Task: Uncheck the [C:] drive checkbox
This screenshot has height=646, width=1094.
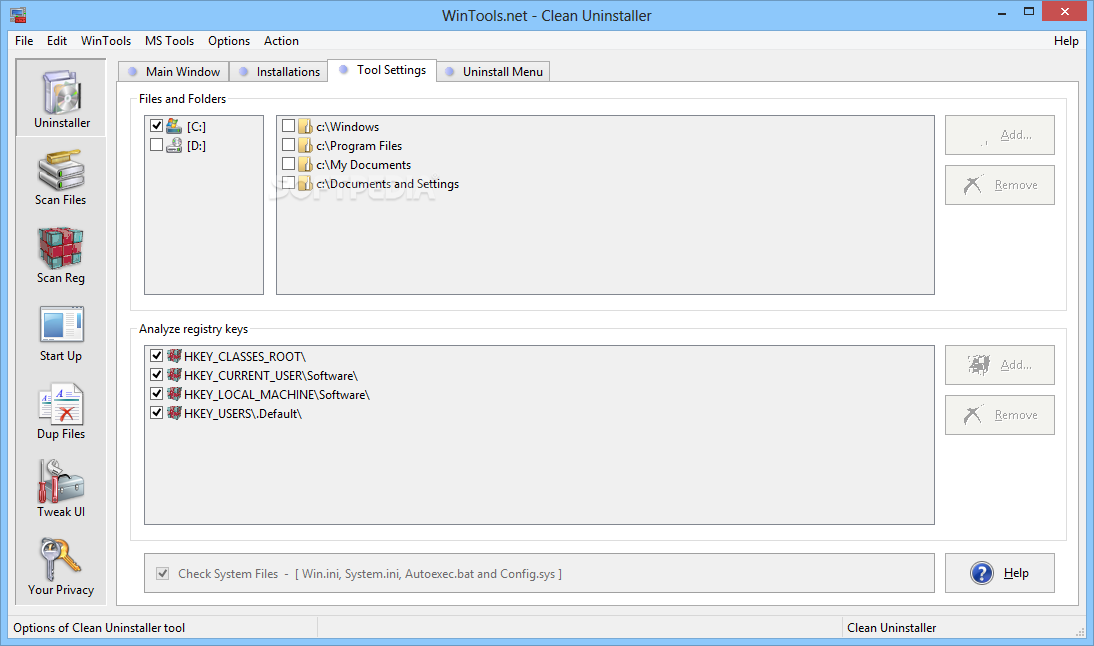Action: (156, 126)
